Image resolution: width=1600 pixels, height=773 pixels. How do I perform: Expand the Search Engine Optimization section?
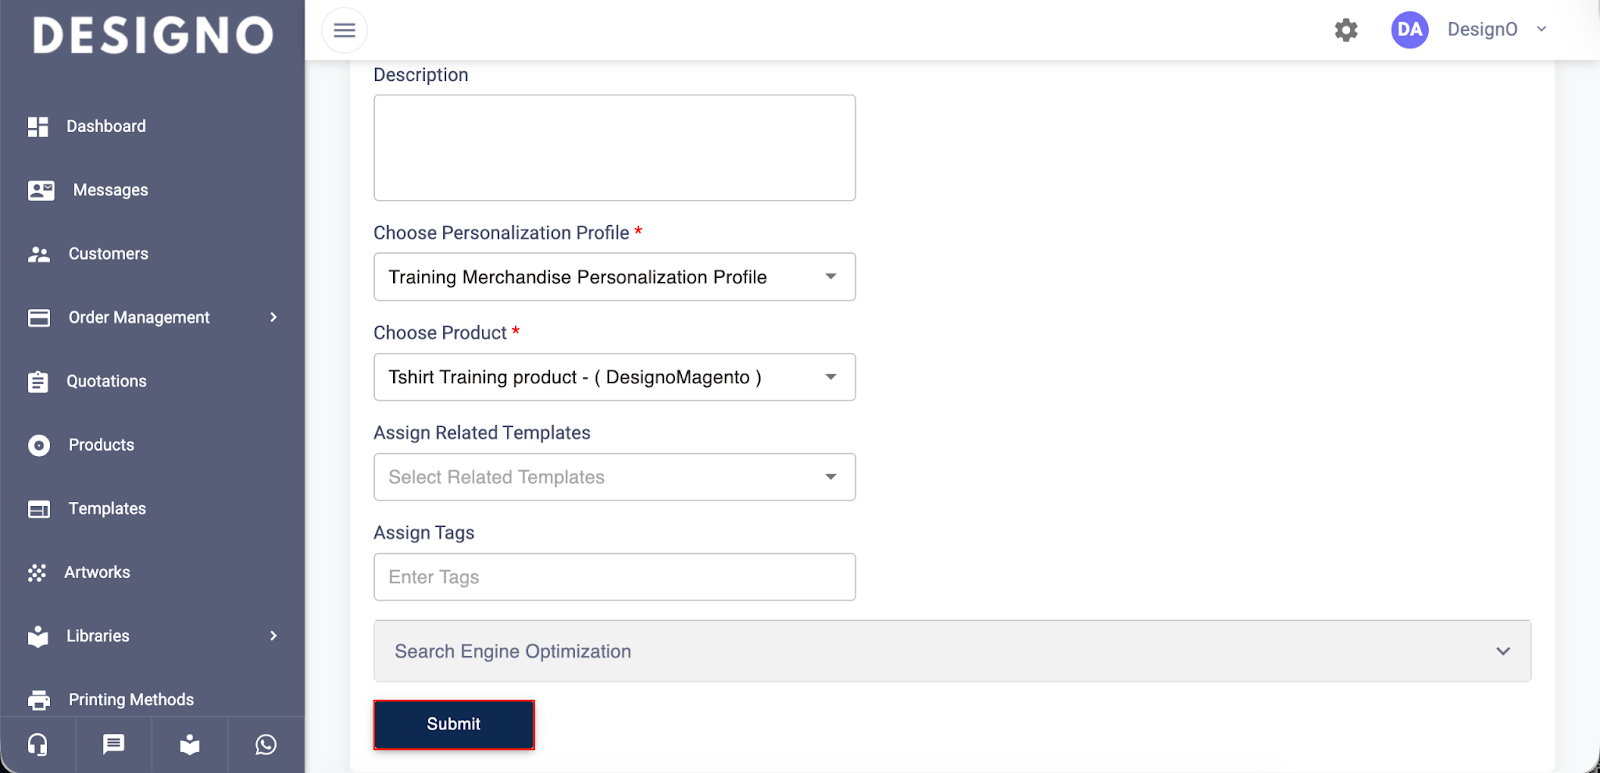[x=951, y=651]
